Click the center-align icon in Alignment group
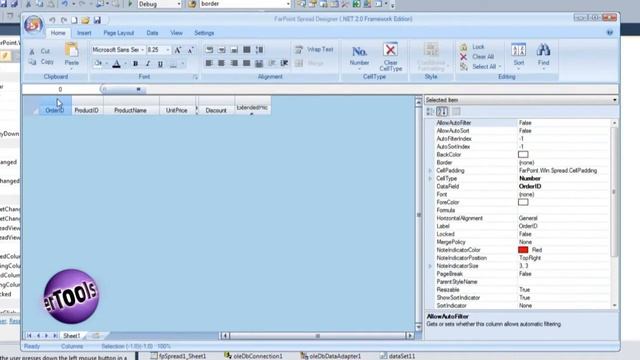The height and width of the screenshot is (360, 640). (221, 63)
